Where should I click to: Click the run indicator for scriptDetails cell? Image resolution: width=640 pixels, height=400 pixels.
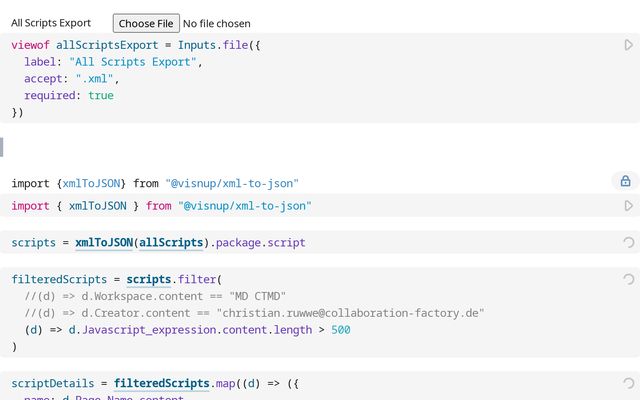click(x=628, y=383)
